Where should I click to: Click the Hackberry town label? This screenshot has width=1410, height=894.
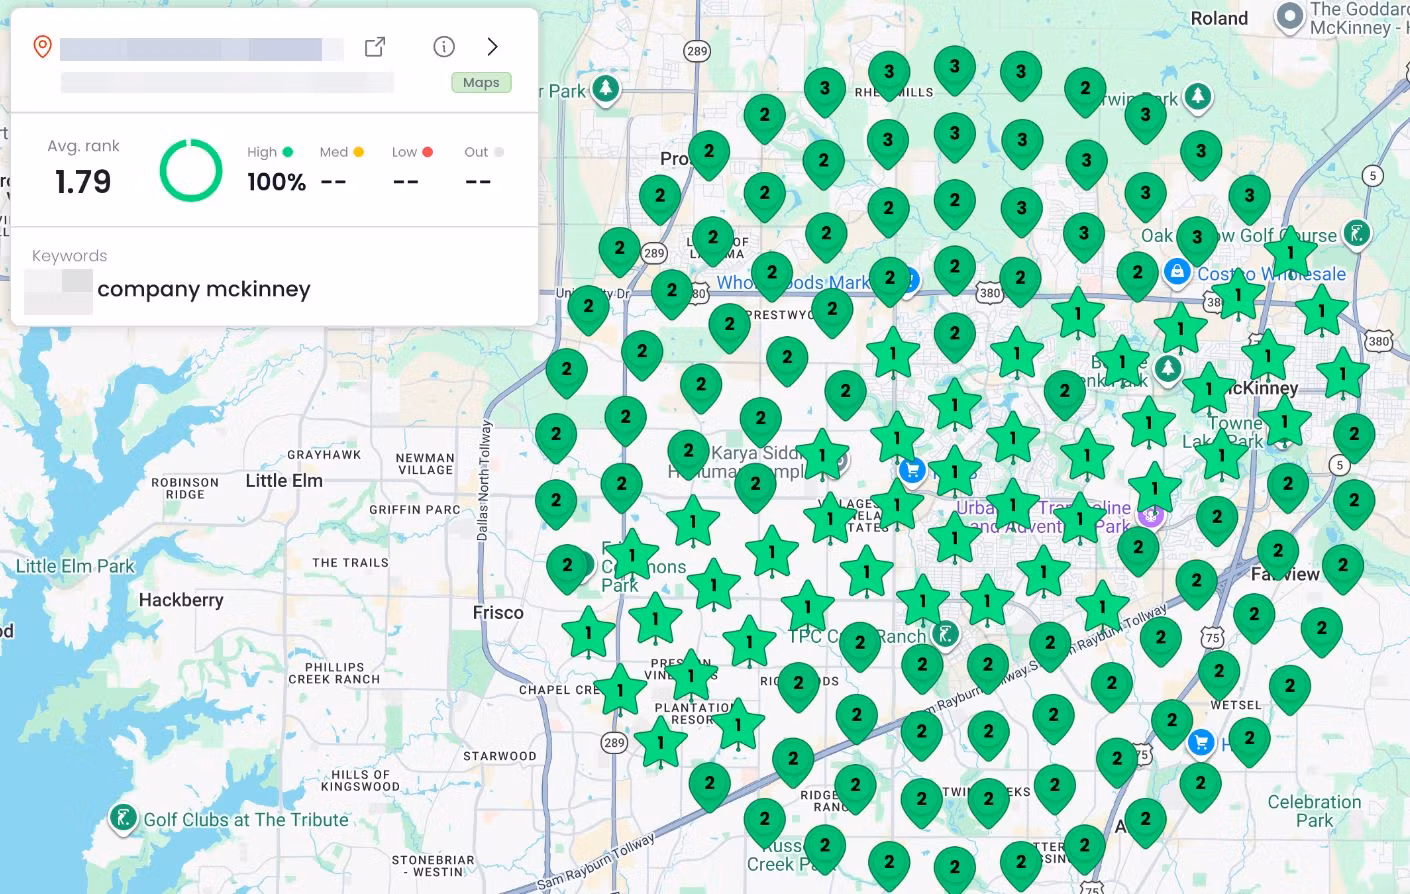click(x=181, y=600)
